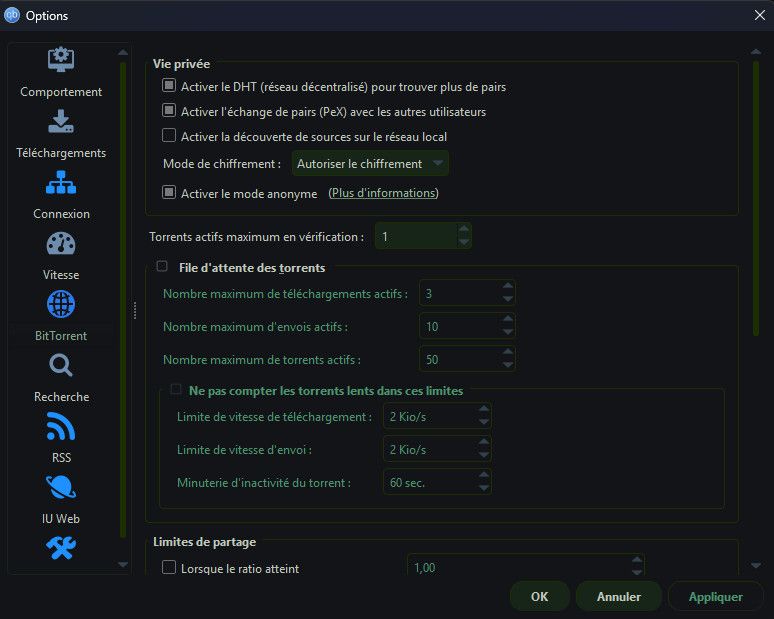Open the Mode de chiffrement dropdown

pos(370,164)
